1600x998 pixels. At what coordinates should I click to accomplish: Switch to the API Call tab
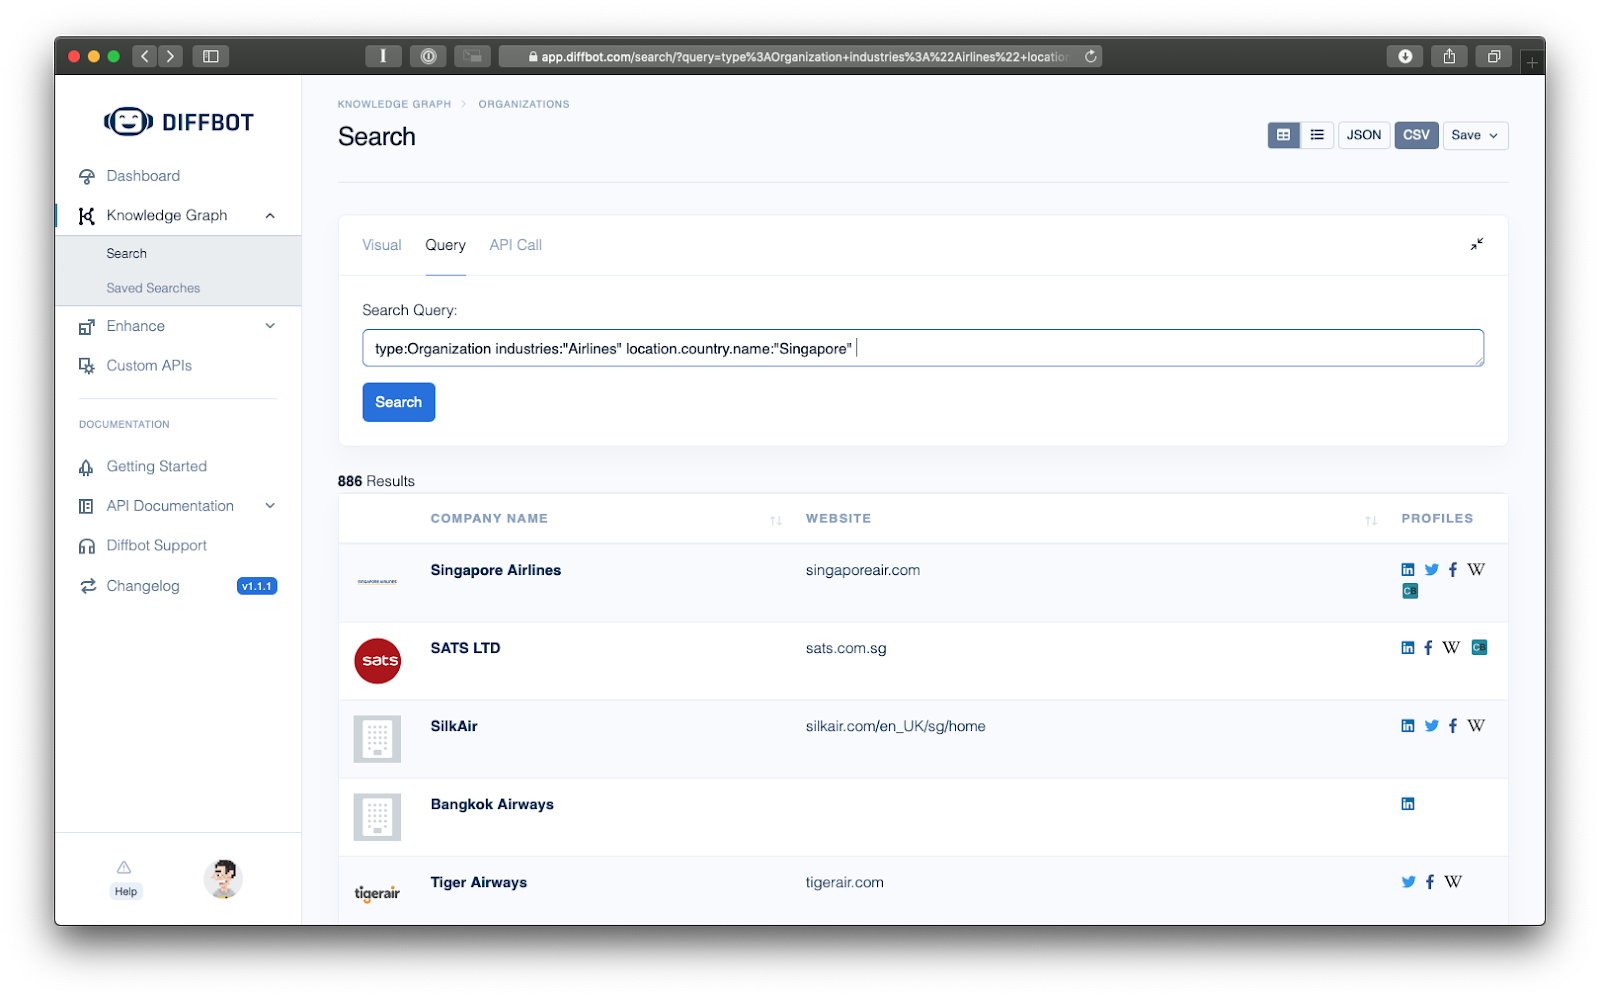tap(515, 245)
